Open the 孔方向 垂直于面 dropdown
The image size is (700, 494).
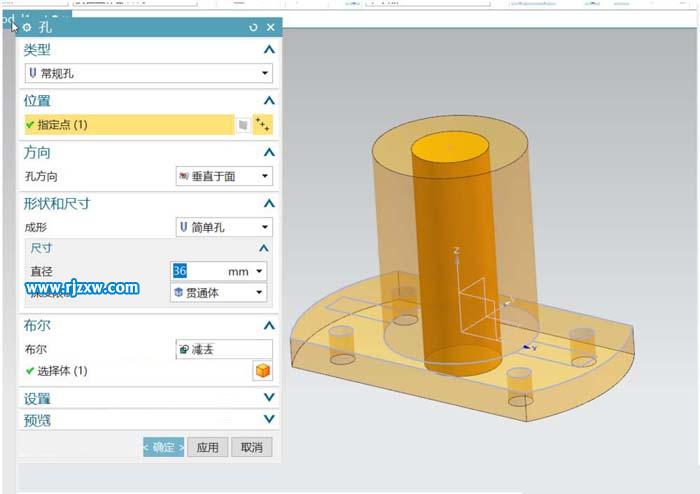click(x=224, y=176)
